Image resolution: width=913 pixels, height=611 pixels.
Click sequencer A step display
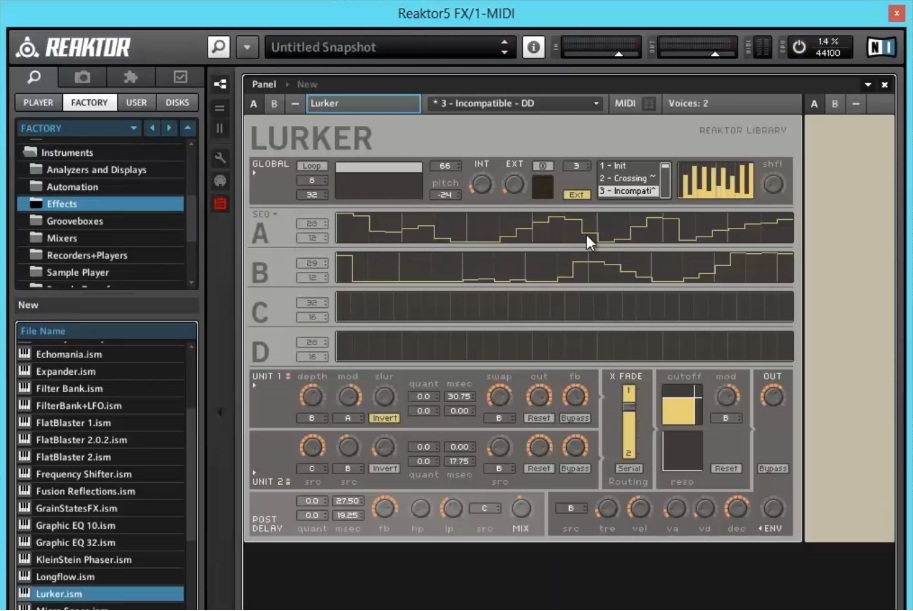(x=564, y=228)
